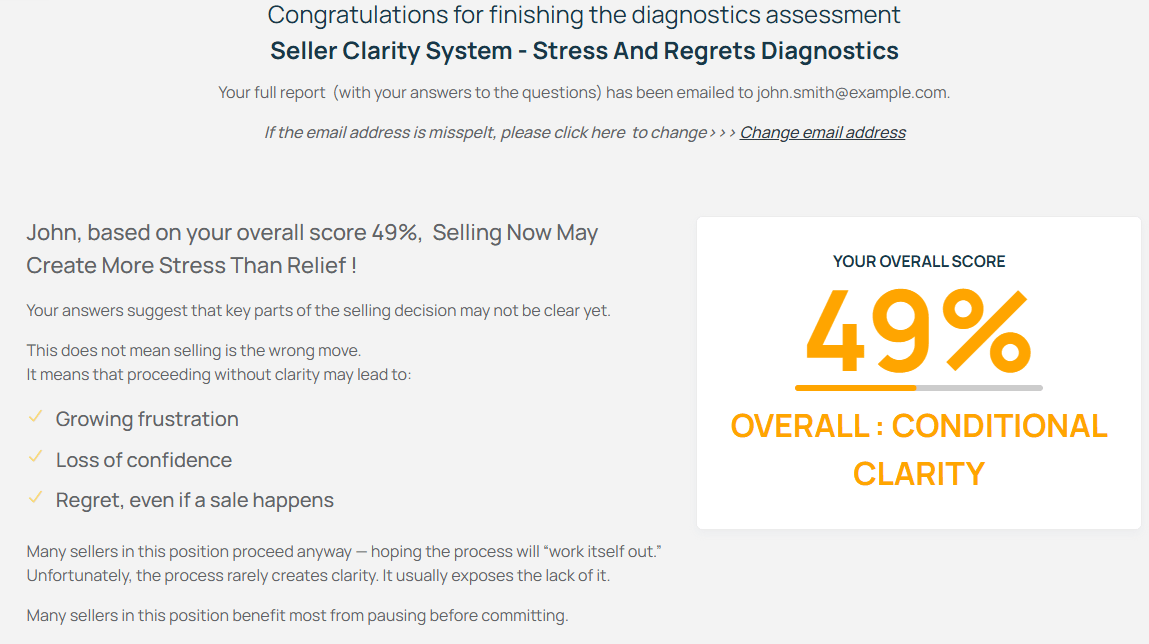This screenshot has height=644, width=1149.
Task: Click the Congratulations heading at the top
Action: 584,15
